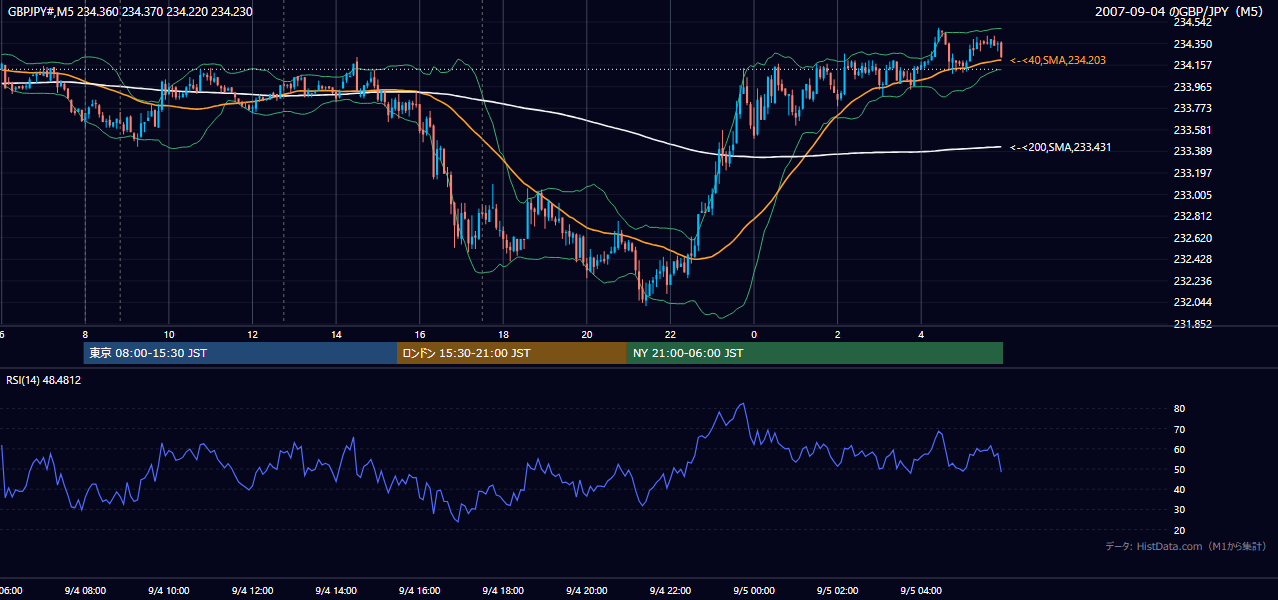Click bottom time label 9/5 04:00
Viewport: 1278px width, 600px height.
point(921,591)
